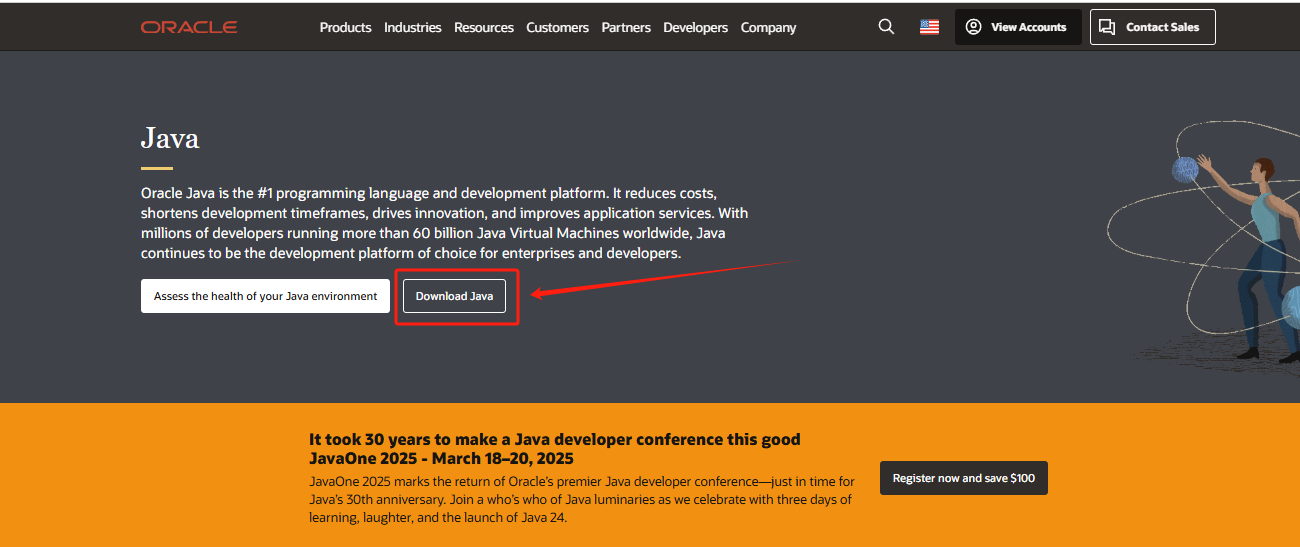Expand the Industries navigation menu
Viewport: 1300px width, 547px height.
pos(412,27)
